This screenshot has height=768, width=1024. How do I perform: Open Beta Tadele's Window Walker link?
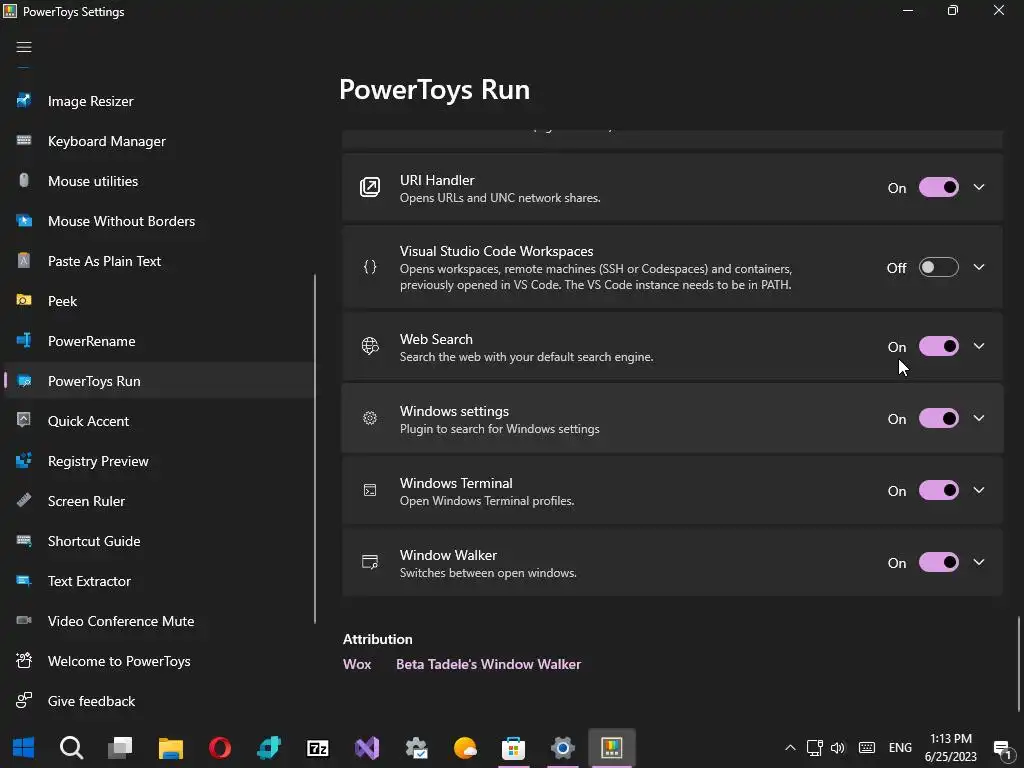coord(488,664)
